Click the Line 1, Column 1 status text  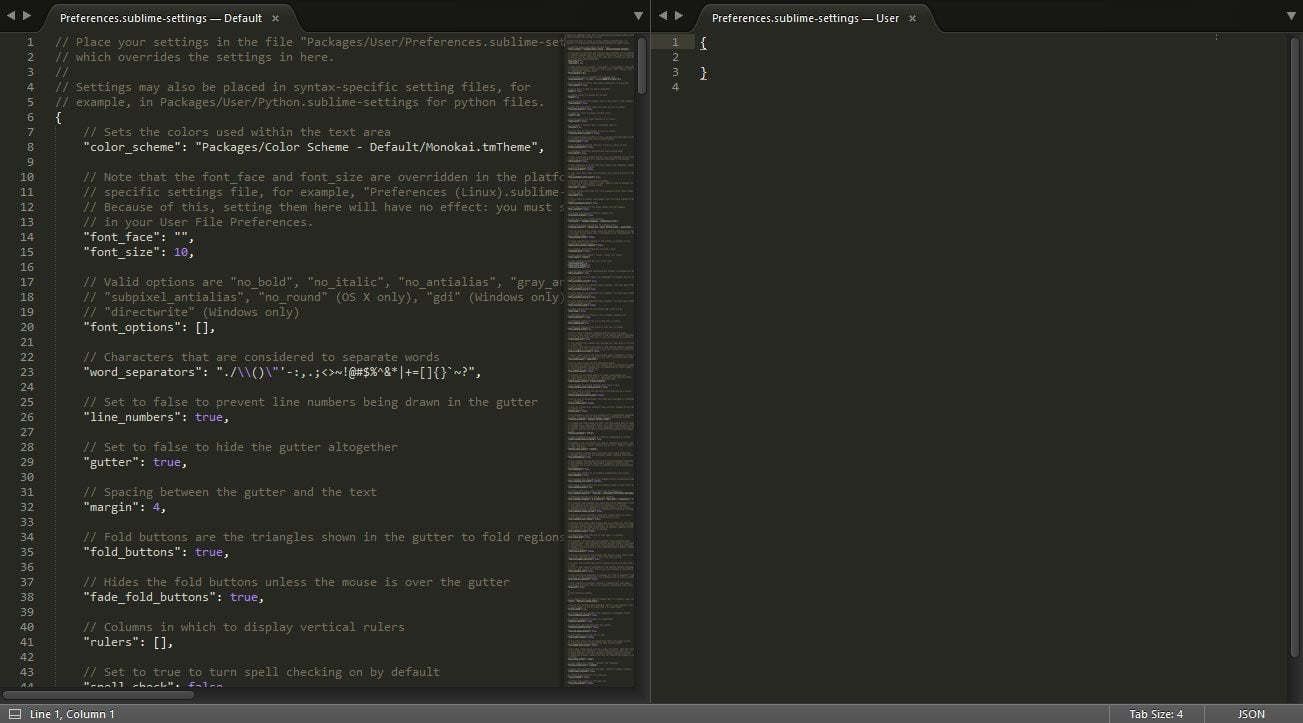72,714
